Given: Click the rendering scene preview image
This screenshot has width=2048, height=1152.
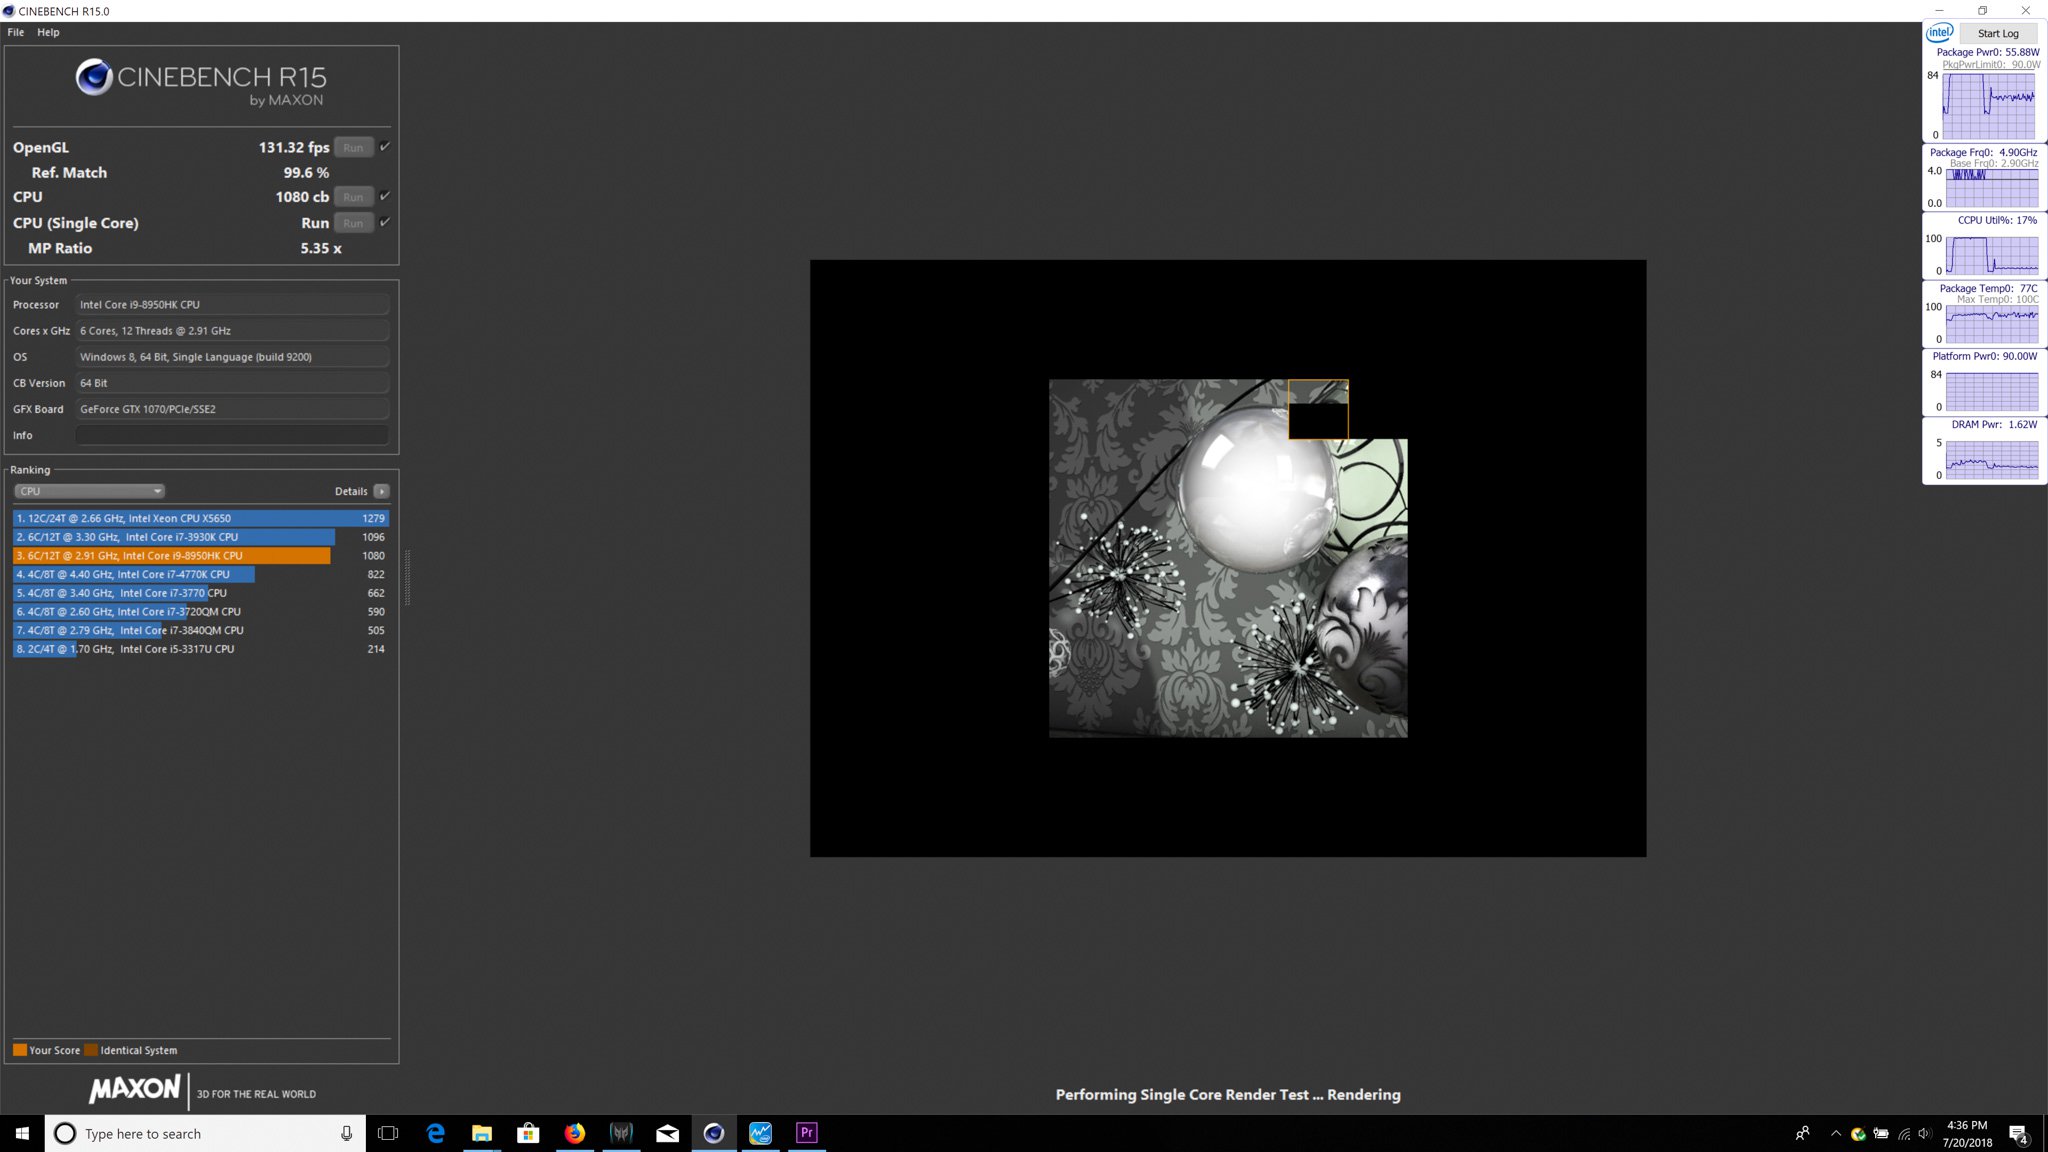Looking at the screenshot, I should (x=1228, y=558).
